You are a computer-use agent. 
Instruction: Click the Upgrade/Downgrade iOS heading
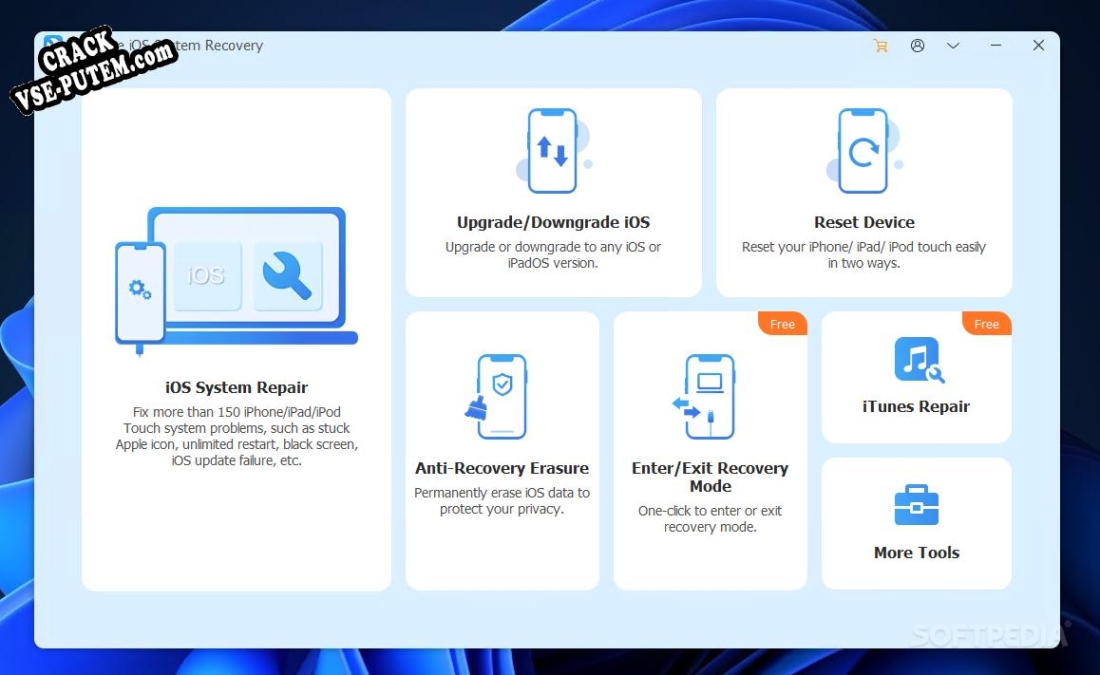[554, 222]
